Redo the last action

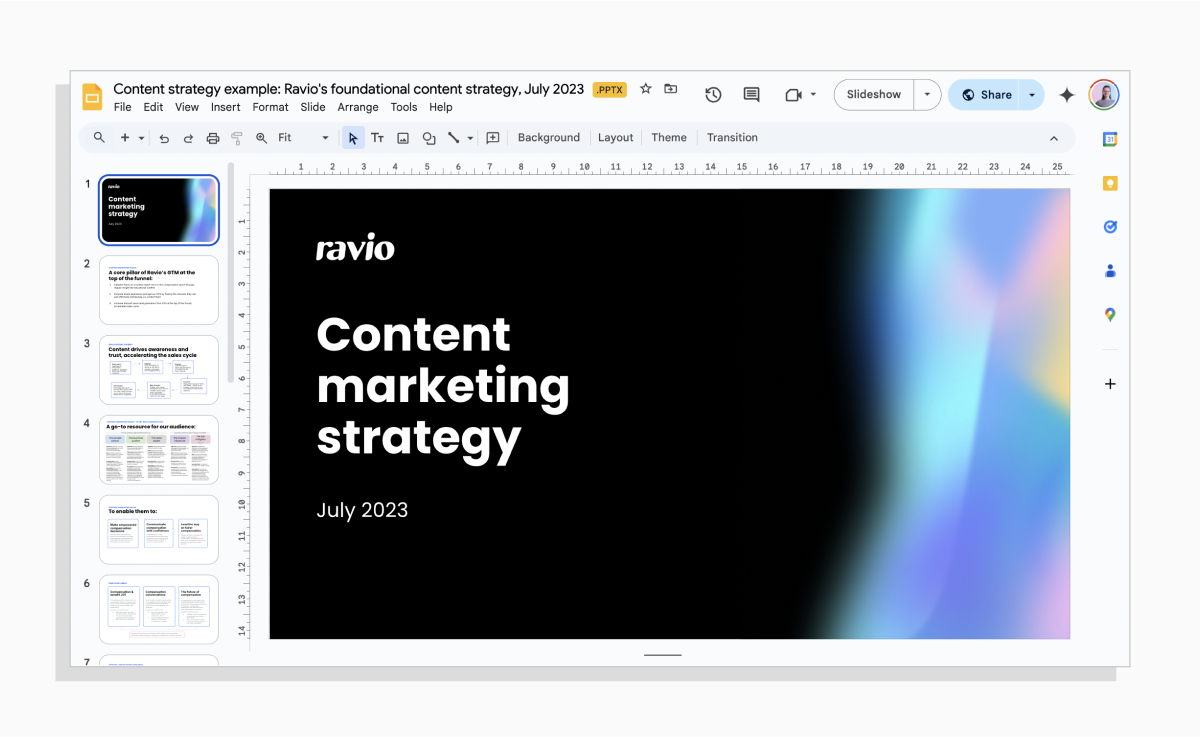click(x=188, y=138)
